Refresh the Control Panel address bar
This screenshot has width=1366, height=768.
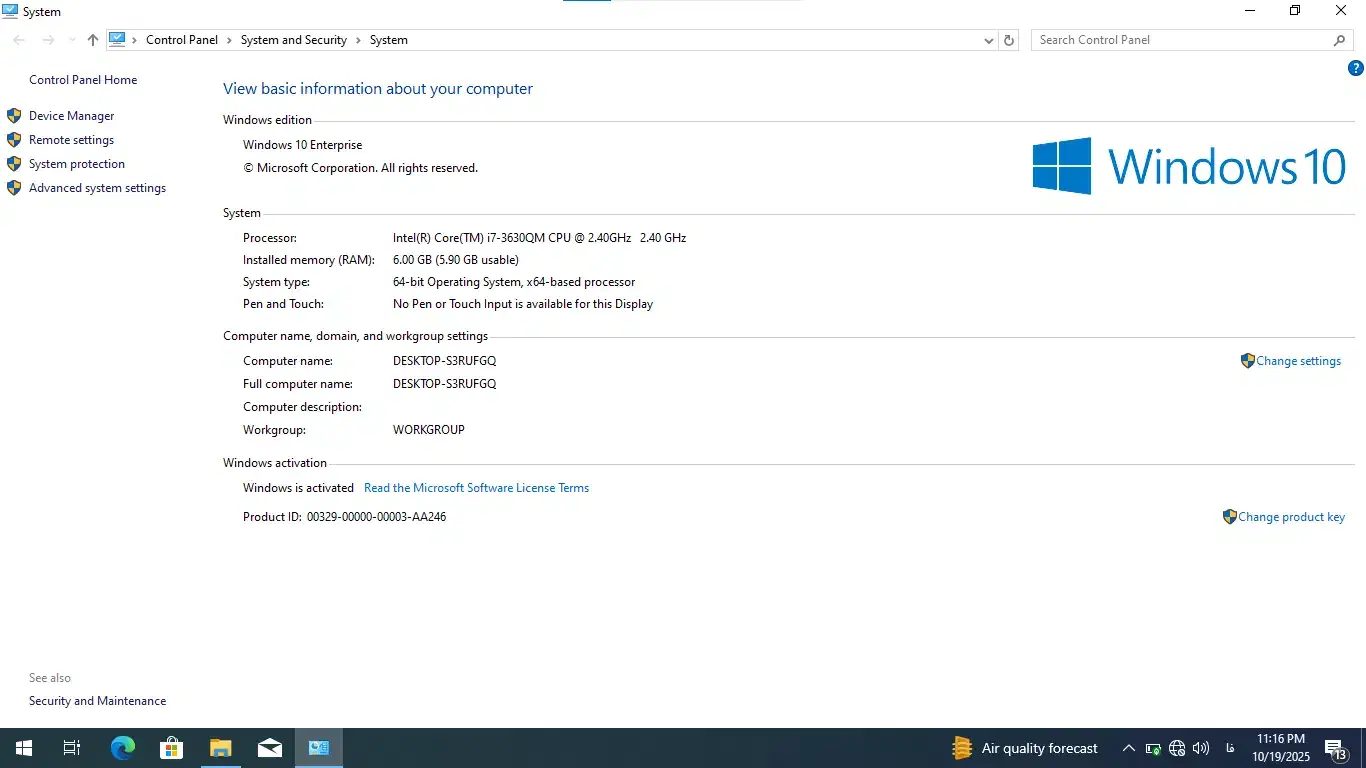1009,40
